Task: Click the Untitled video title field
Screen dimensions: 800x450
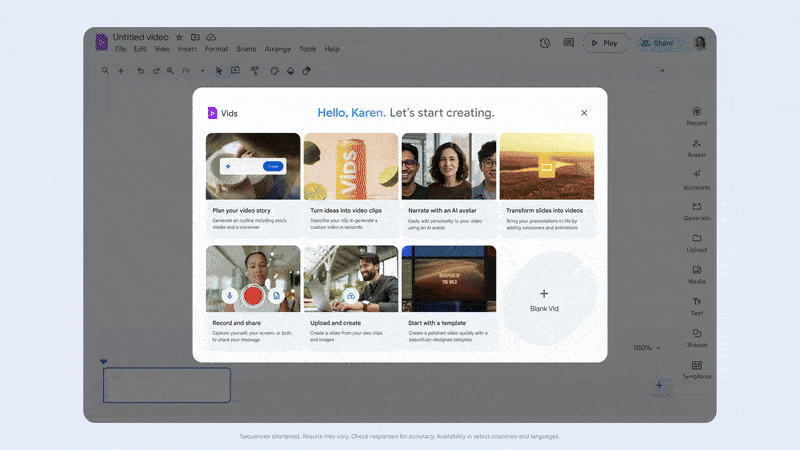Action: 141,37
